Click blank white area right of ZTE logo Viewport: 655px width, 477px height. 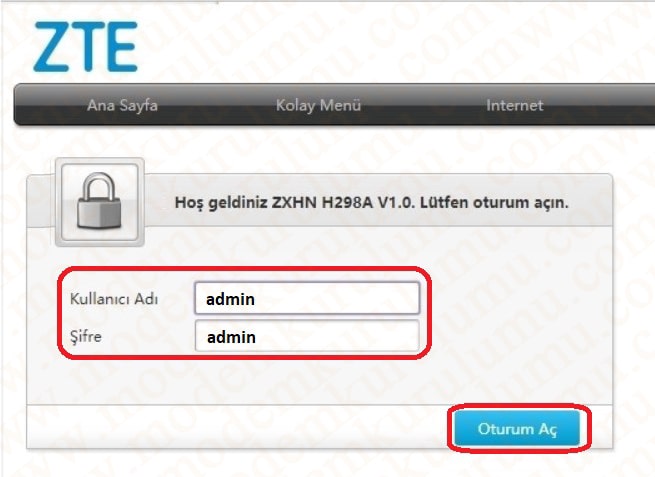pyautogui.click(x=400, y=45)
